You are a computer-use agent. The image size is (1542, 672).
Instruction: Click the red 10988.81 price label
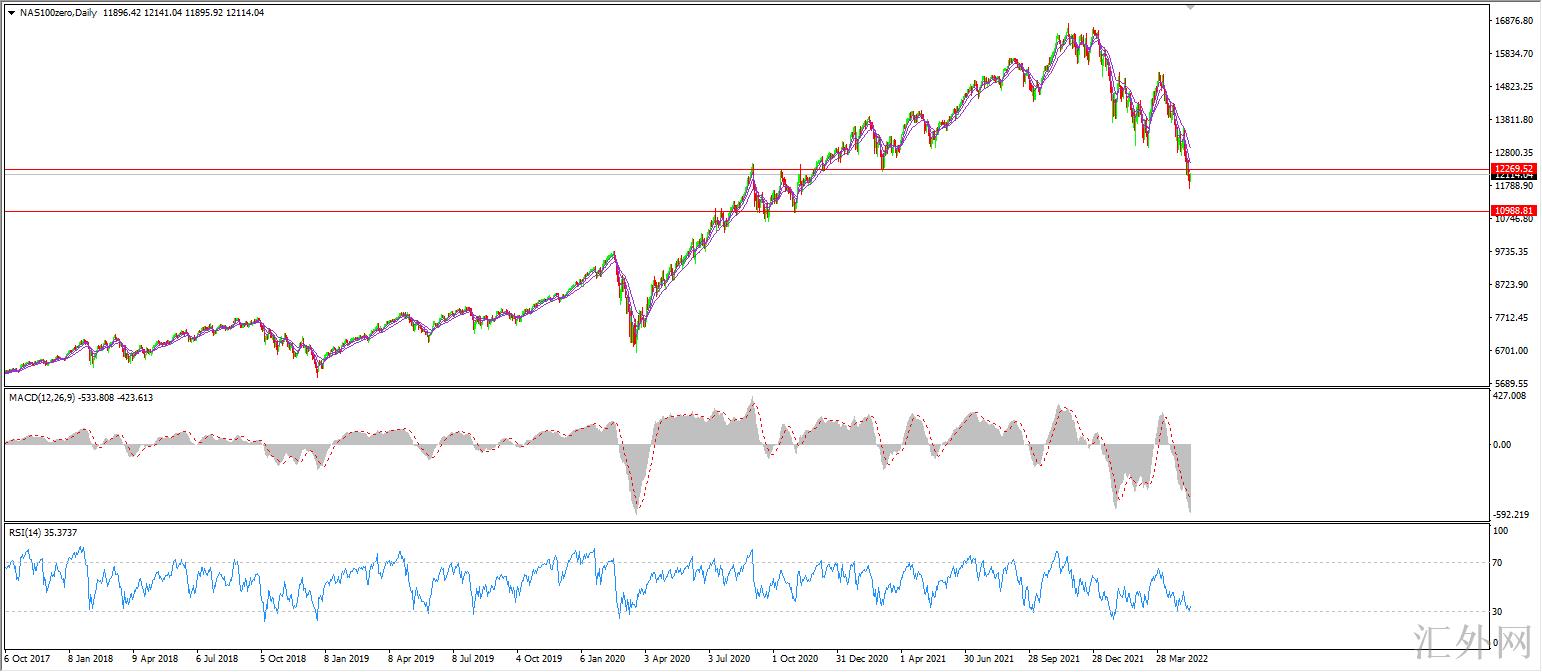tap(1513, 211)
